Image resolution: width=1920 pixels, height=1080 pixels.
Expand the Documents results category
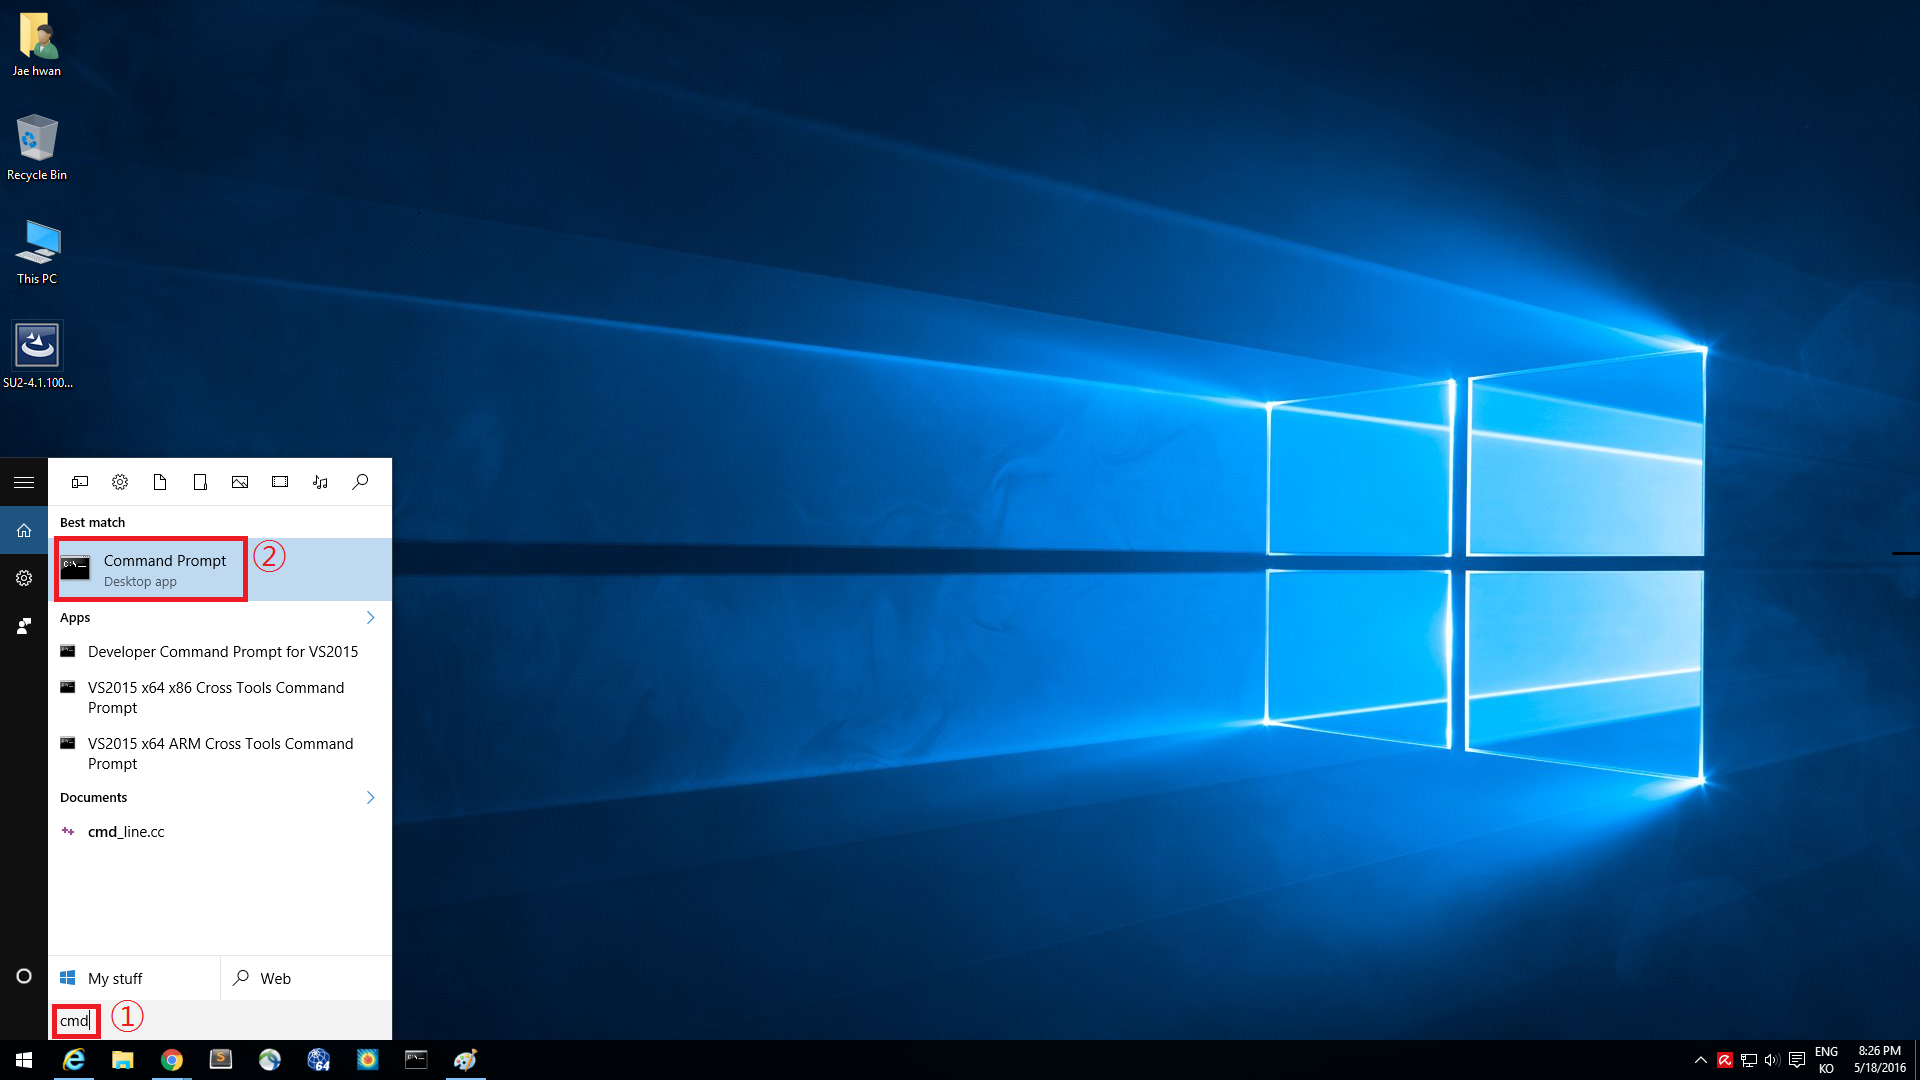coord(370,798)
